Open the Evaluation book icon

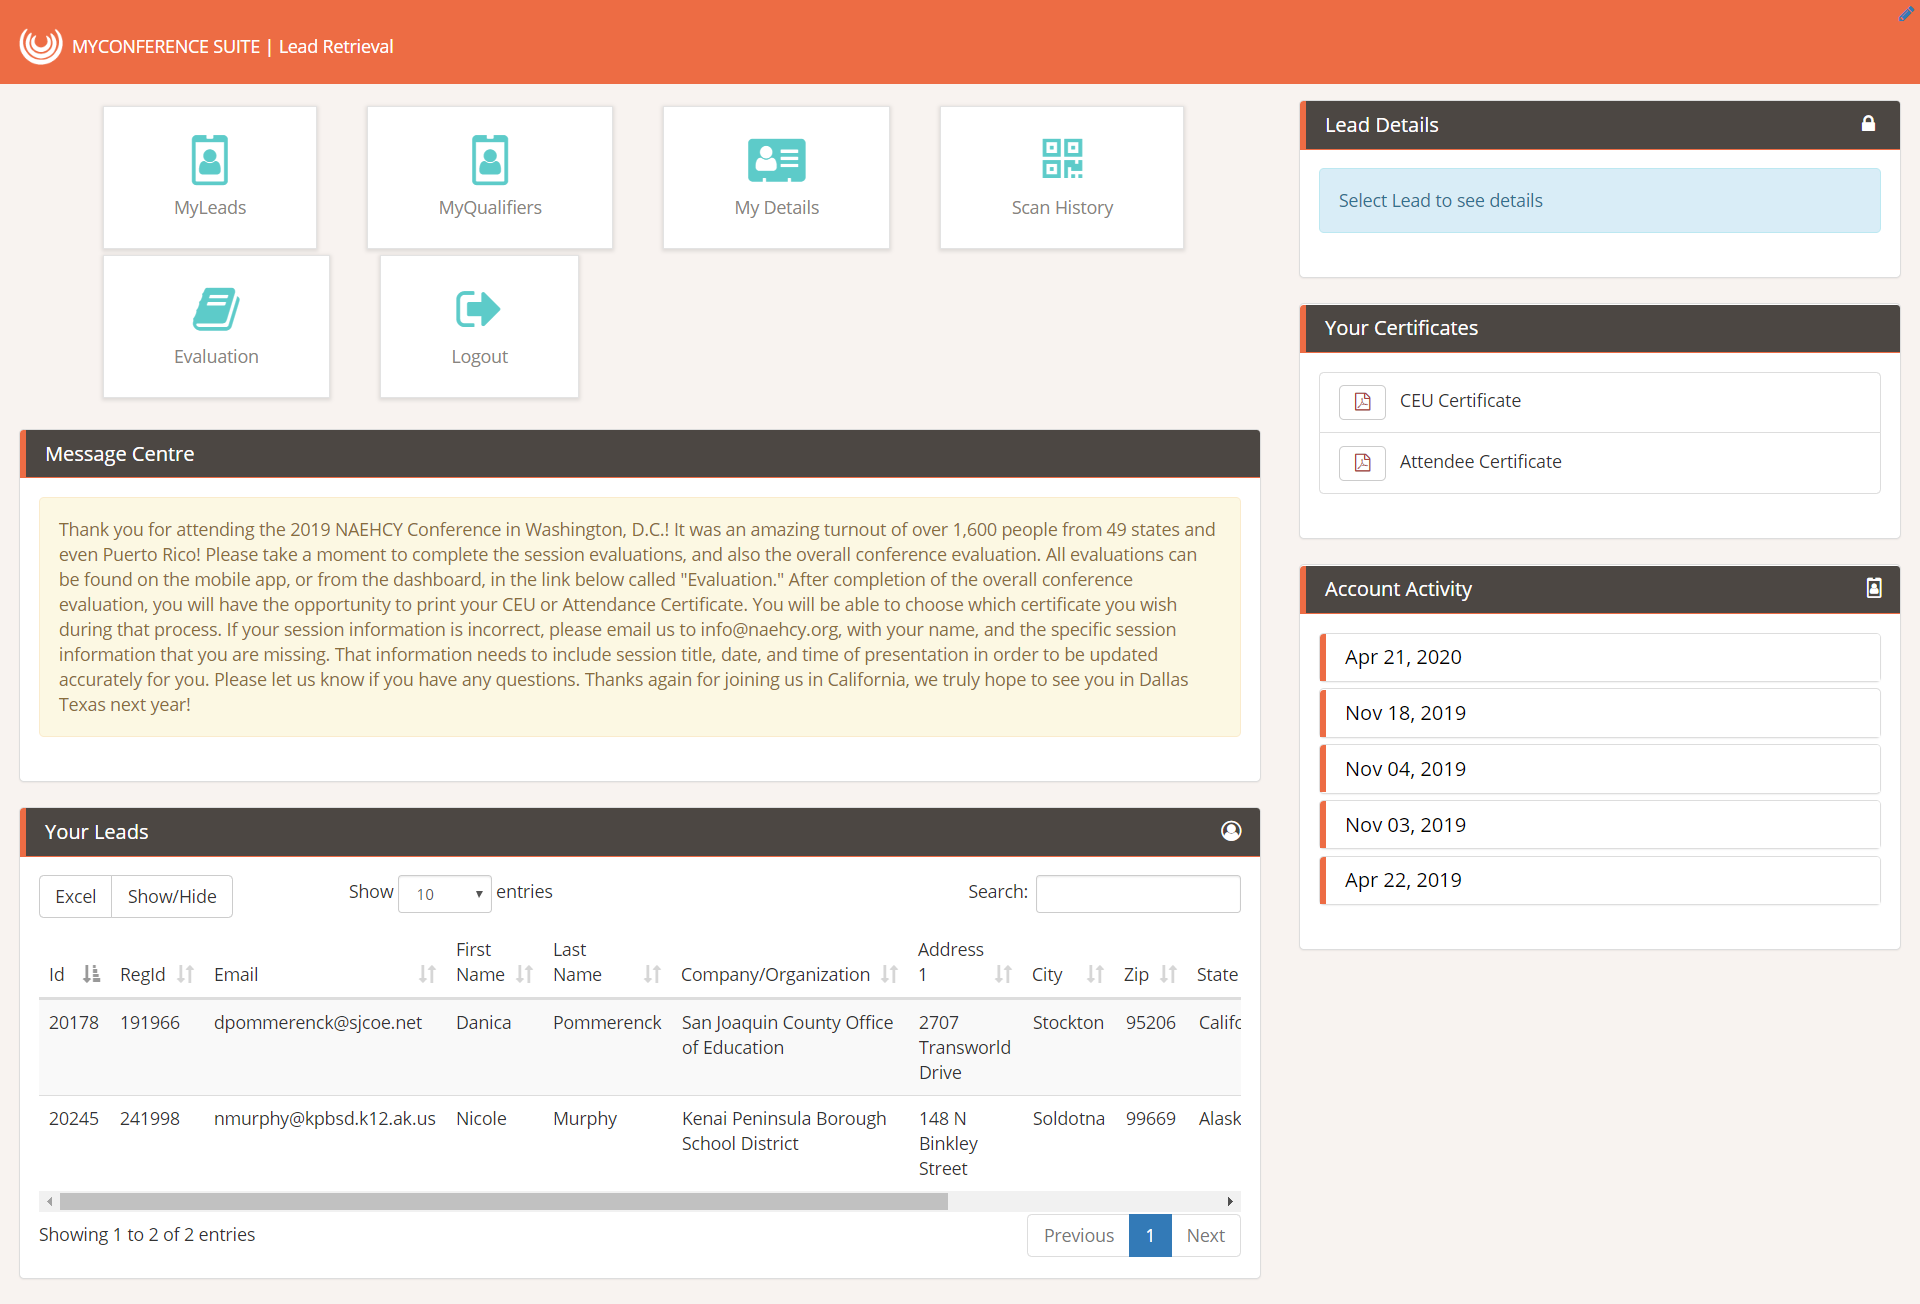216,309
